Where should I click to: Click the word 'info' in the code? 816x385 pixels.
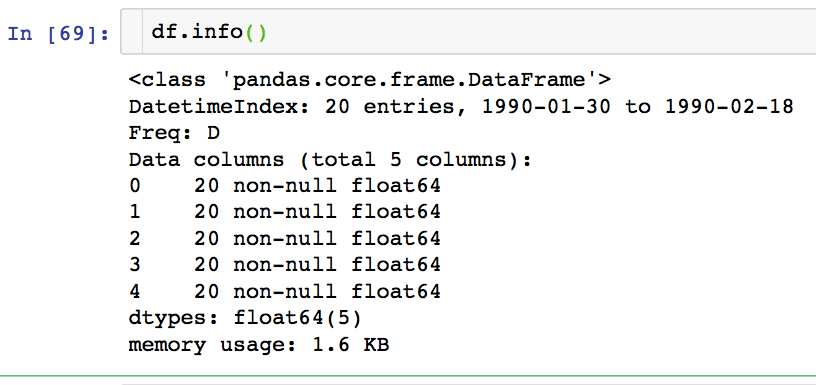tap(217, 32)
